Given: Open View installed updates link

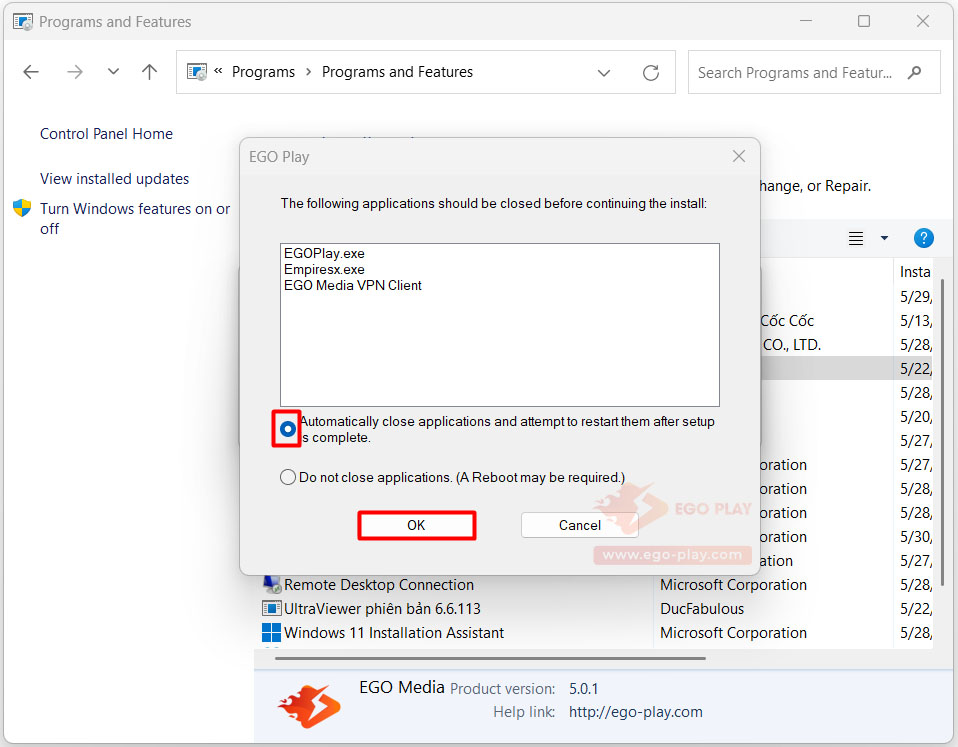Looking at the screenshot, I should 114,179.
